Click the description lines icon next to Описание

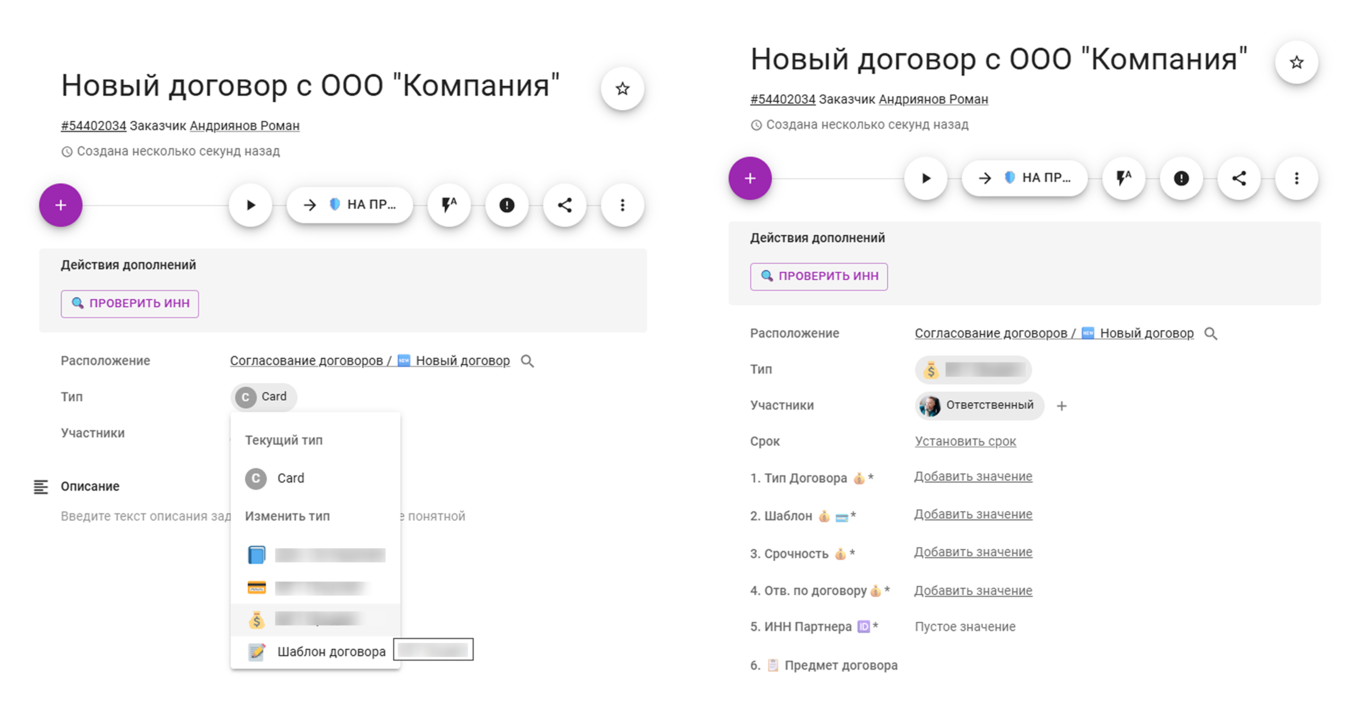coord(41,486)
